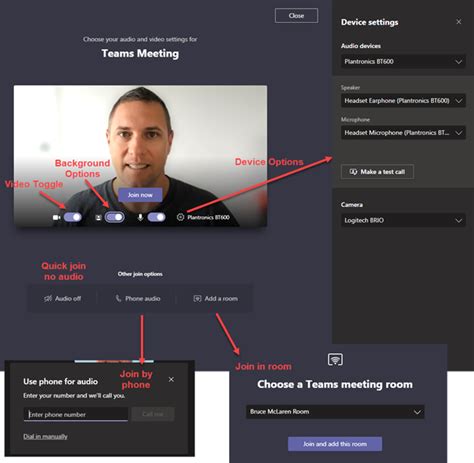The width and height of the screenshot is (474, 463).
Task: Select the Phone audio join option
Action: pos(138,299)
